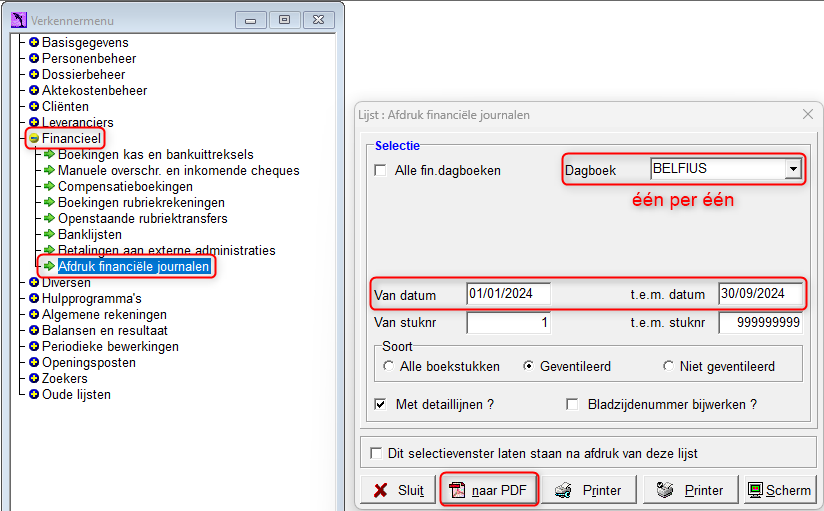Click the Scherm button
This screenshot has width=824, height=511.
pyautogui.click(x=780, y=490)
